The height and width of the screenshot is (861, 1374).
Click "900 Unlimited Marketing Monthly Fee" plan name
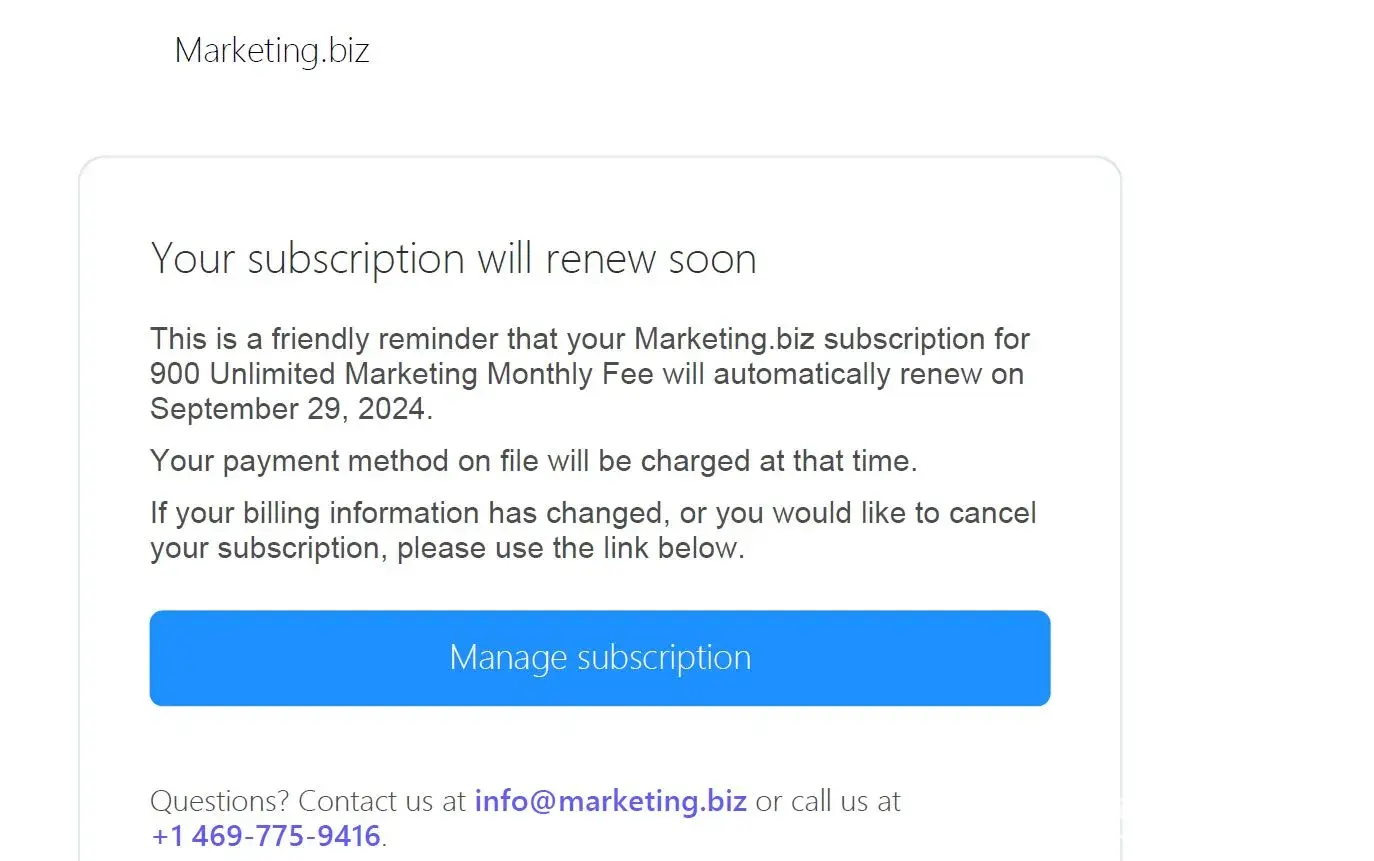(401, 374)
